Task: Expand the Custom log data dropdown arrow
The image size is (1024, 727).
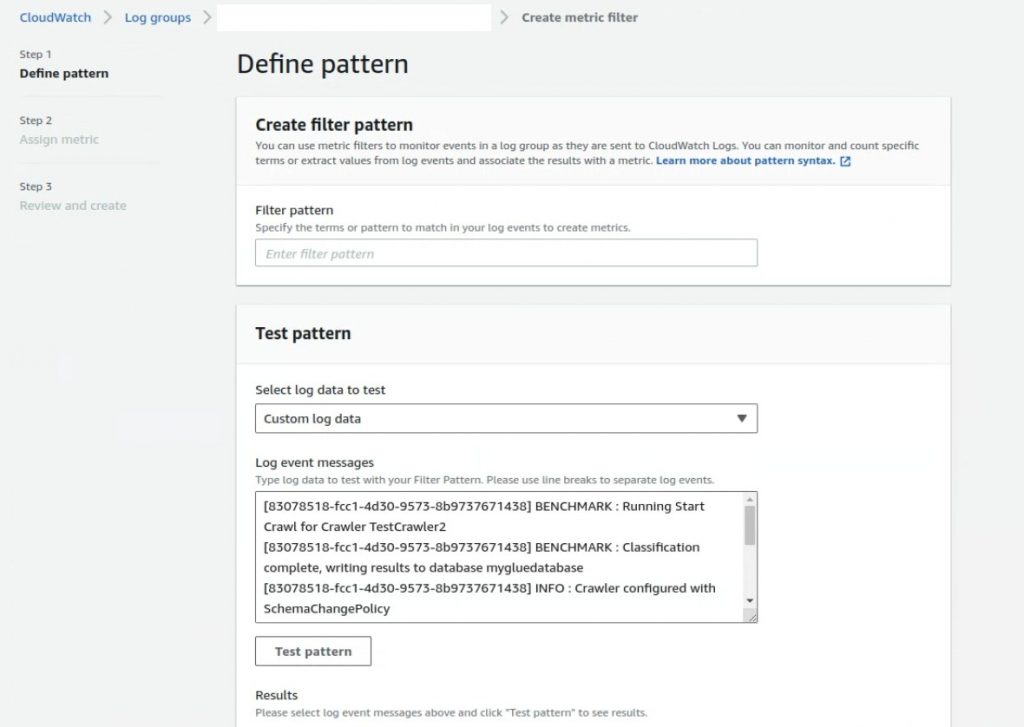Action: click(x=742, y=419)
